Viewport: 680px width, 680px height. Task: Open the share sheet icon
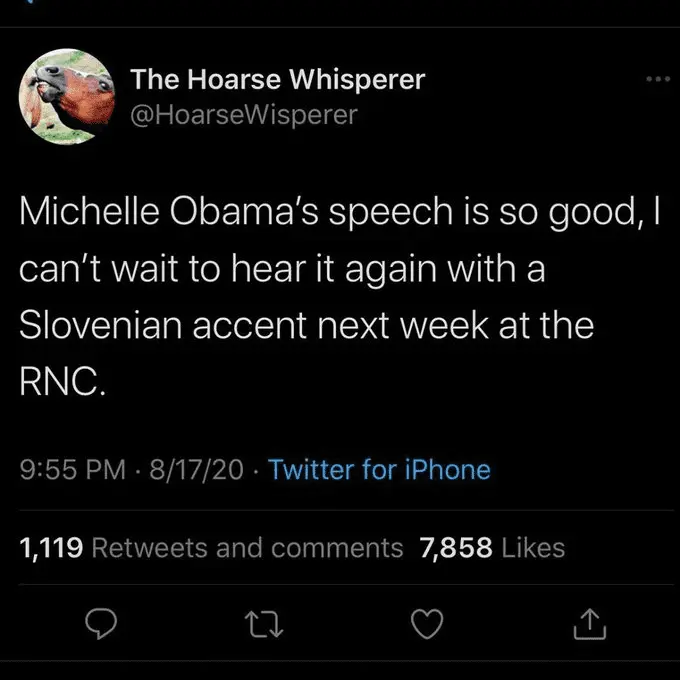(590, 625)
